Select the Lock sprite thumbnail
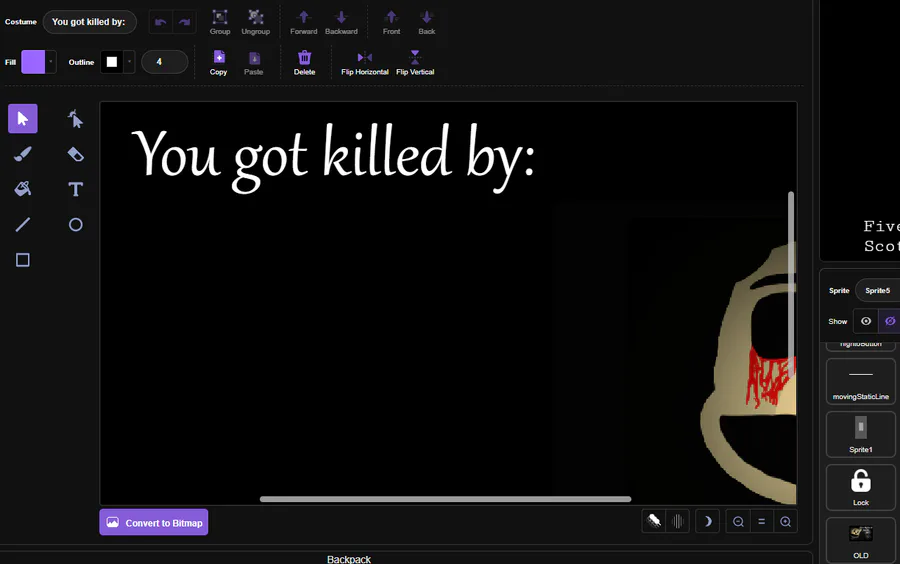 coord(860,487)
